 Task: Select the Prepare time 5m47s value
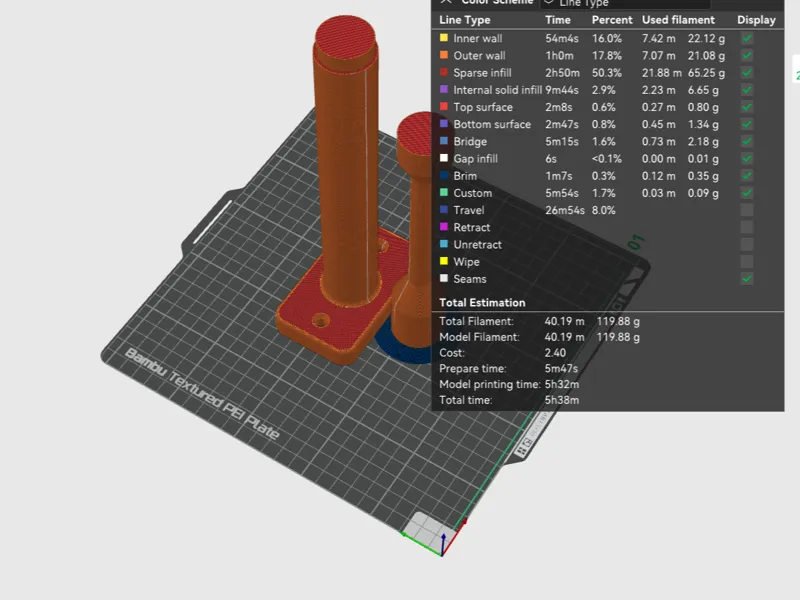coord(561,368)
